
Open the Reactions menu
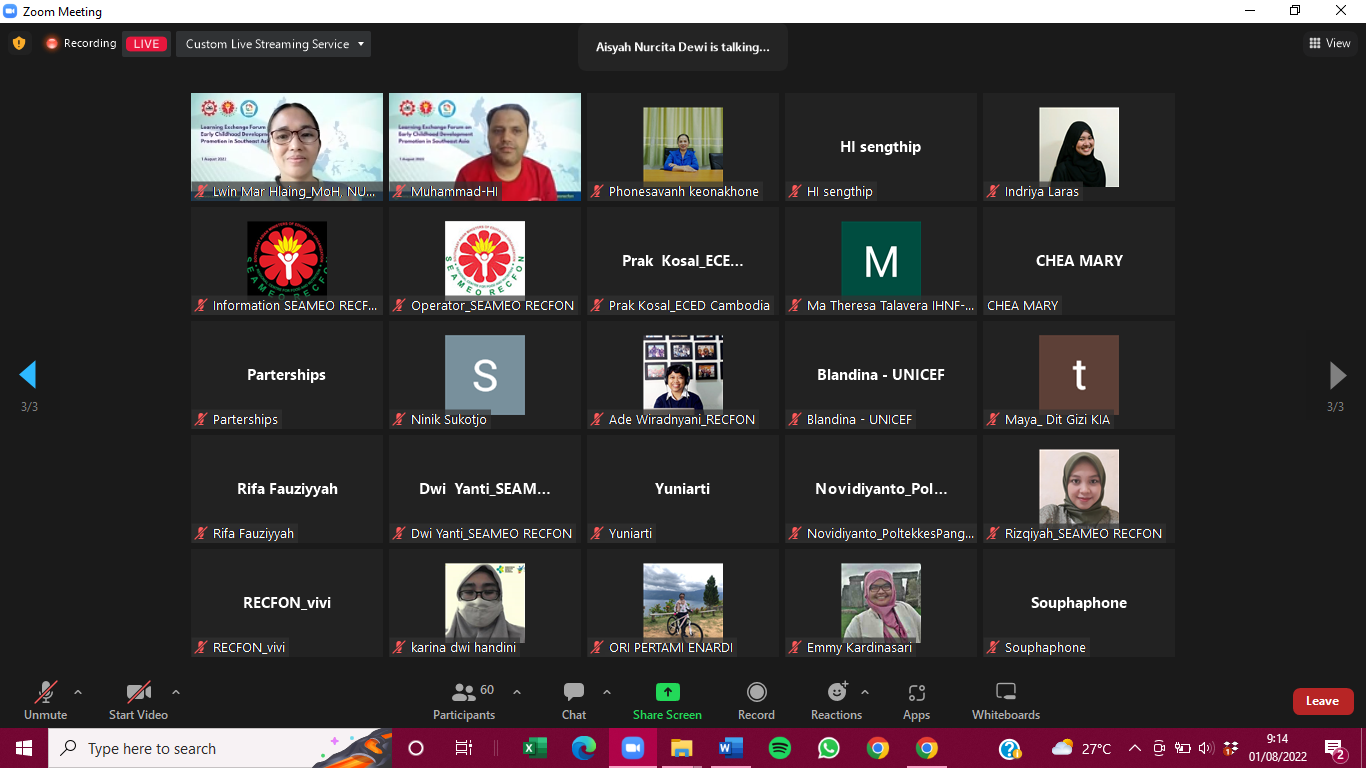(x=837, y=693)
